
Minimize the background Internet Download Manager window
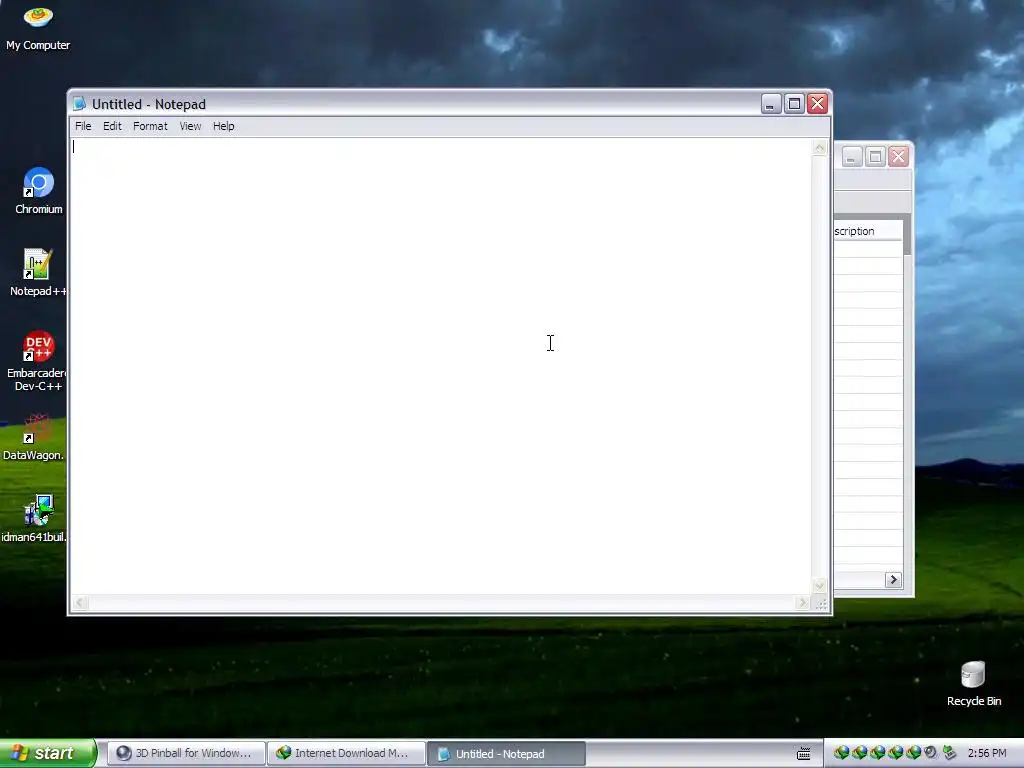tap(852, 157)
